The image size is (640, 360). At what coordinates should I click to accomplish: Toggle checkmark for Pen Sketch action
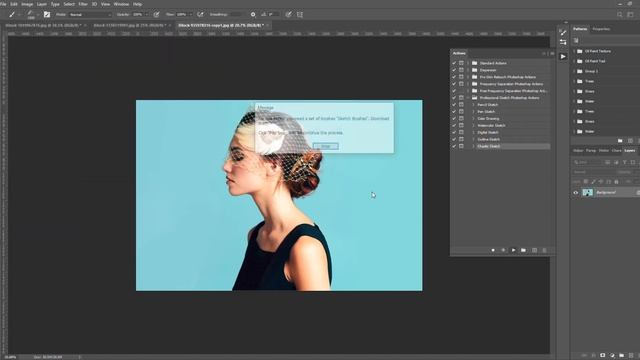[x=454, y=111]
